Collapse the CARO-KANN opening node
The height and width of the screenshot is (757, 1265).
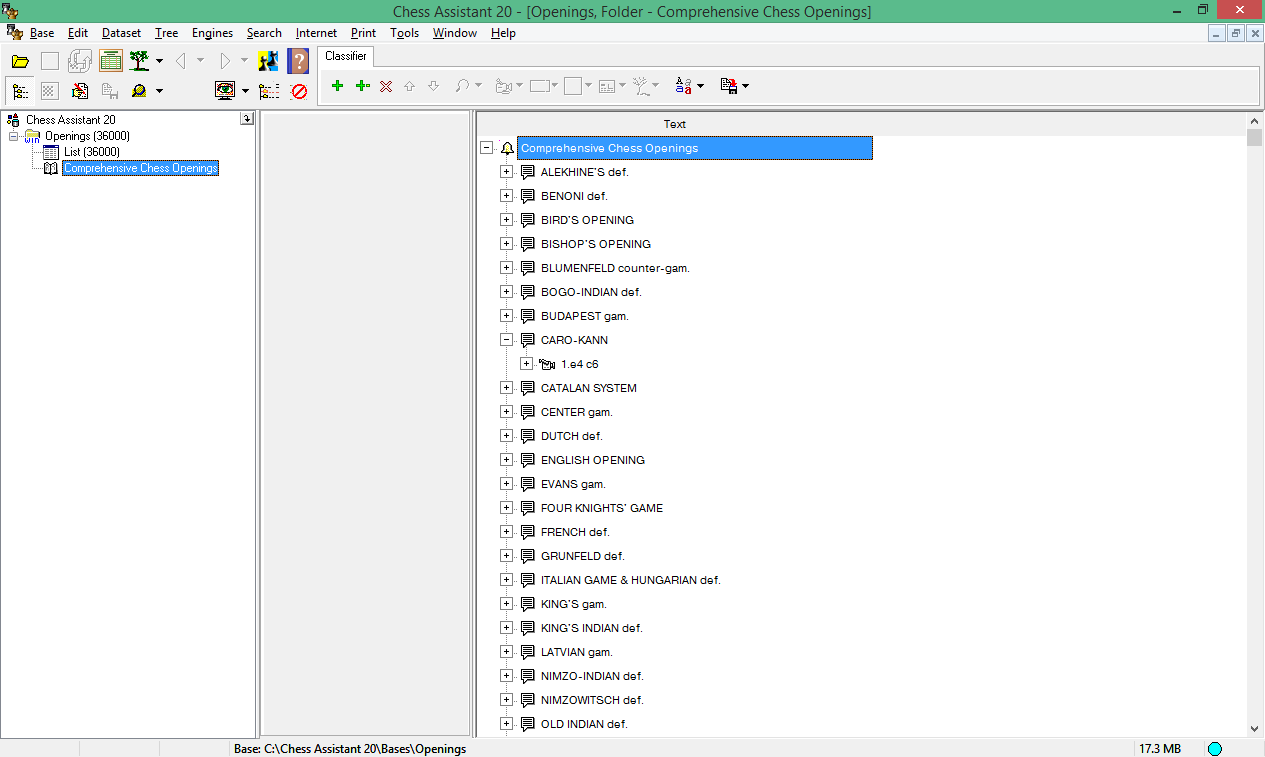click(x=506, y=340)
